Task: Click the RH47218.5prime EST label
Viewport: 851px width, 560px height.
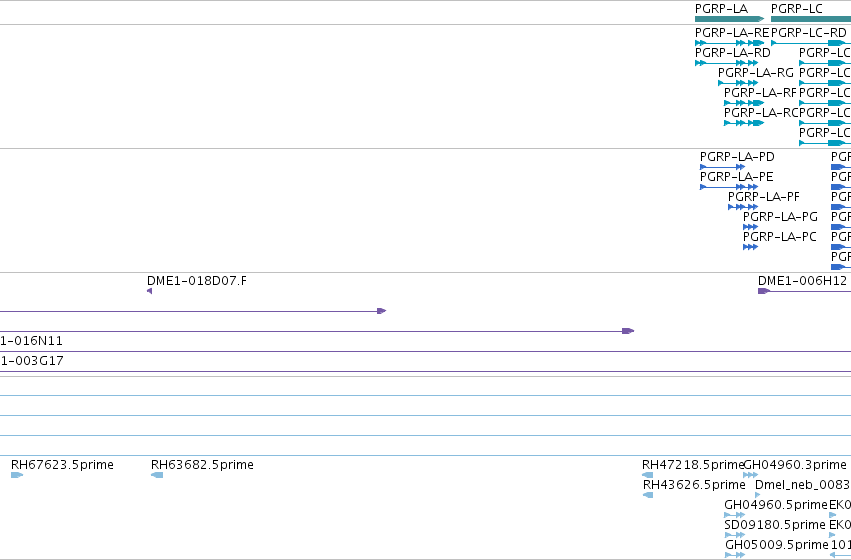Action: [692, 465]
